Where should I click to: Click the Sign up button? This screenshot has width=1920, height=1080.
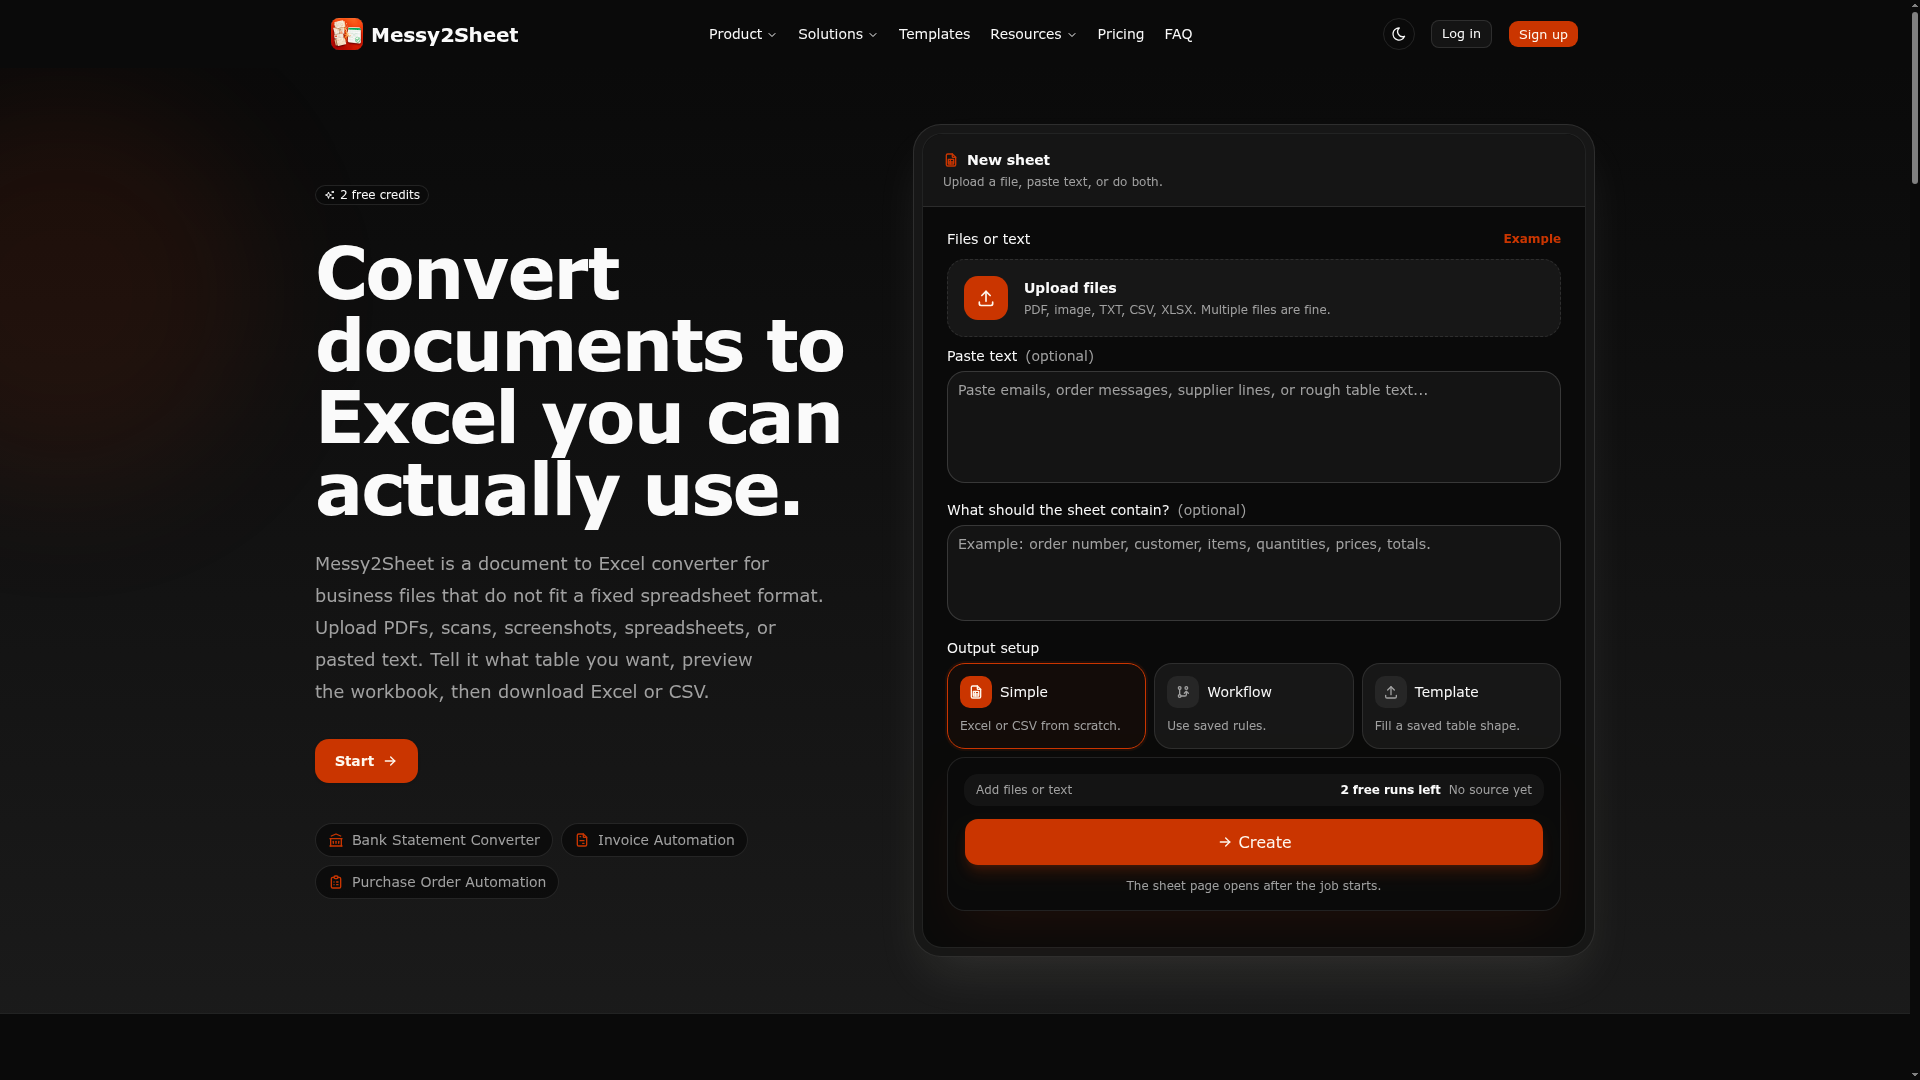(x=1543, y=34)
